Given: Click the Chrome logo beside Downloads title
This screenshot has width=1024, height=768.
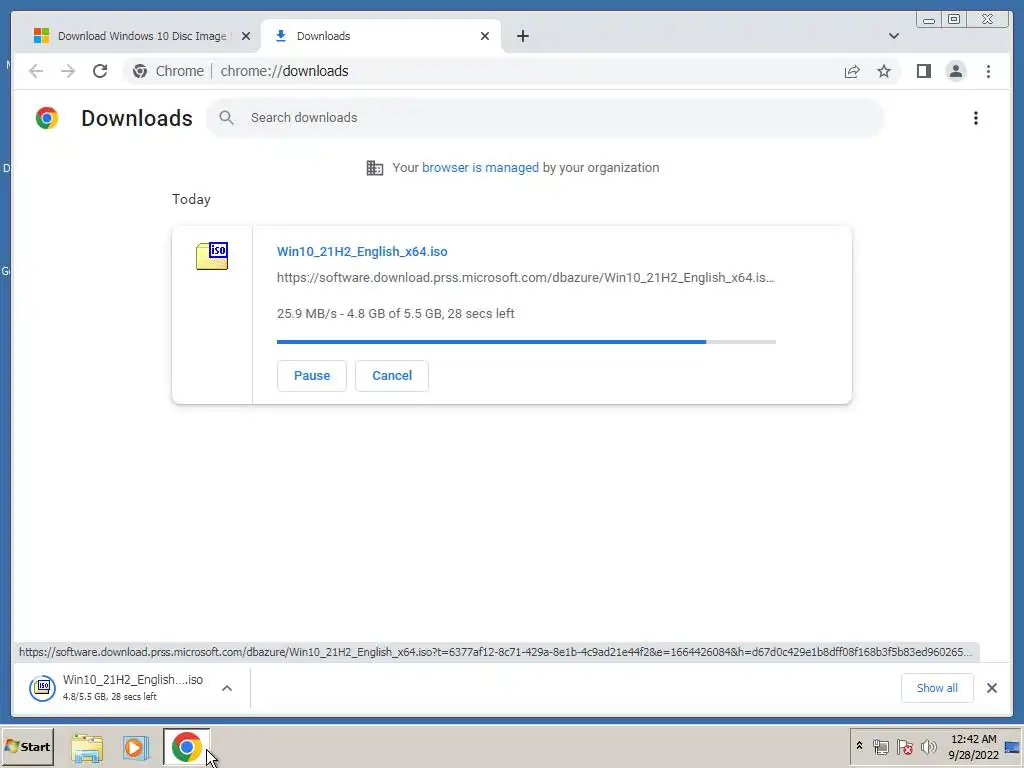Looking at the screenshot, I should pyautogui.click(x=47, y=118).
